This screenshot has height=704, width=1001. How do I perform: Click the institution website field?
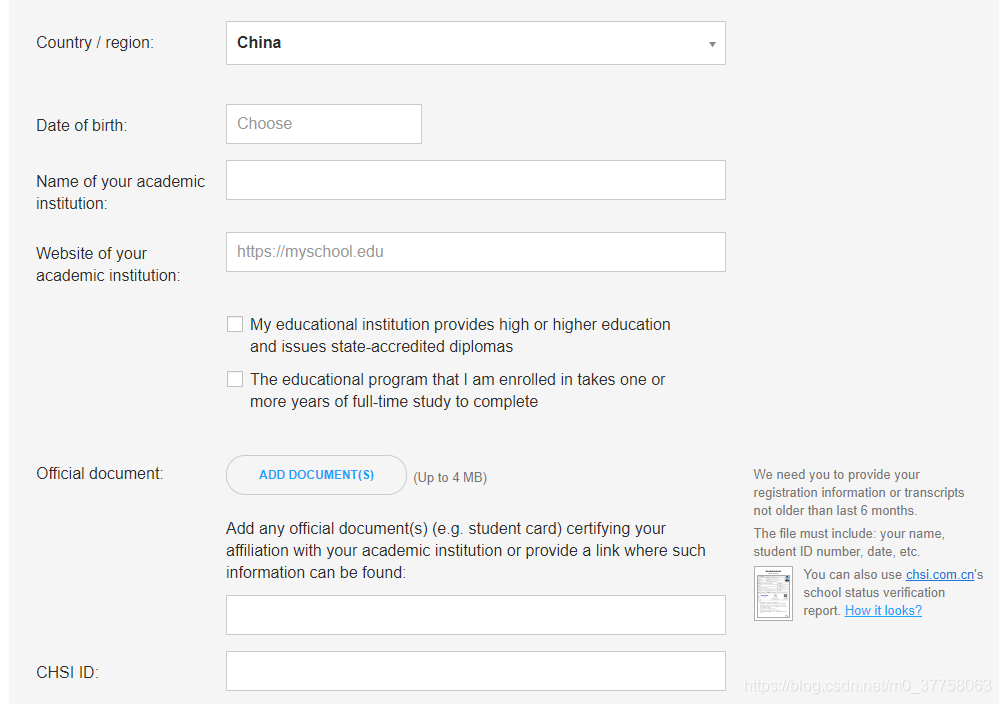tap(475, 252)
